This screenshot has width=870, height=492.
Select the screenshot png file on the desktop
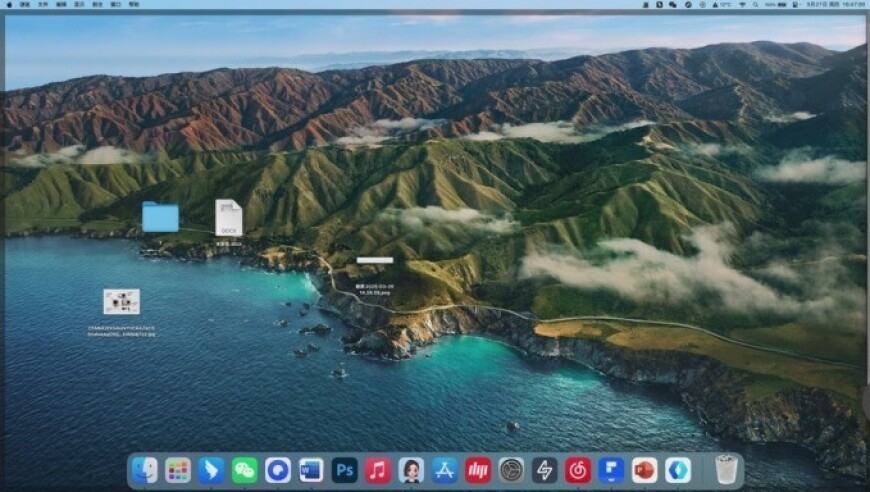coord(375,260)
